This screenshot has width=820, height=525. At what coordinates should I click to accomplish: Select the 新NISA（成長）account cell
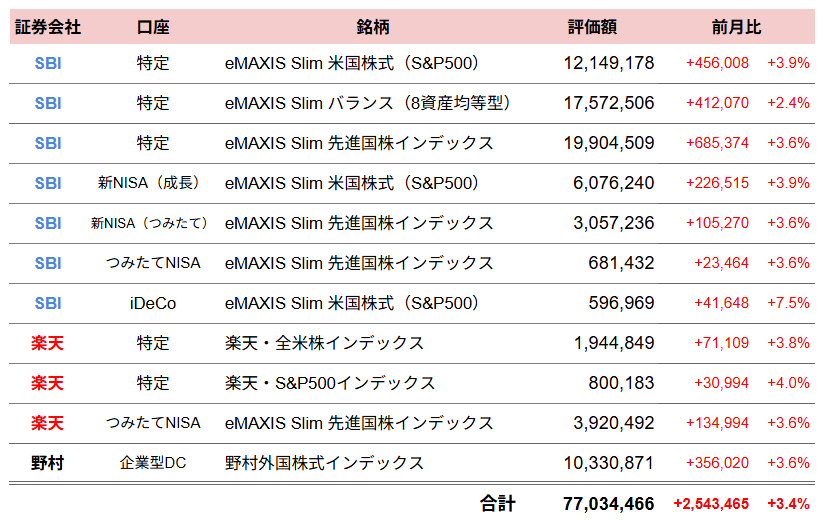point(153,183)
